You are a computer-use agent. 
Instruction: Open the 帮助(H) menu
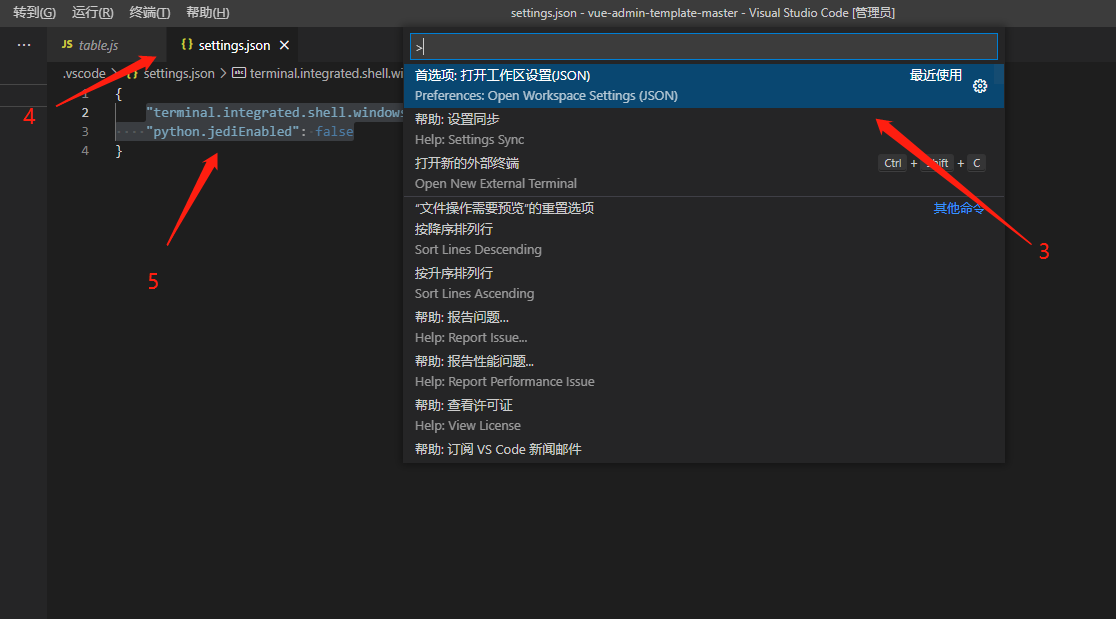(207, 13)
